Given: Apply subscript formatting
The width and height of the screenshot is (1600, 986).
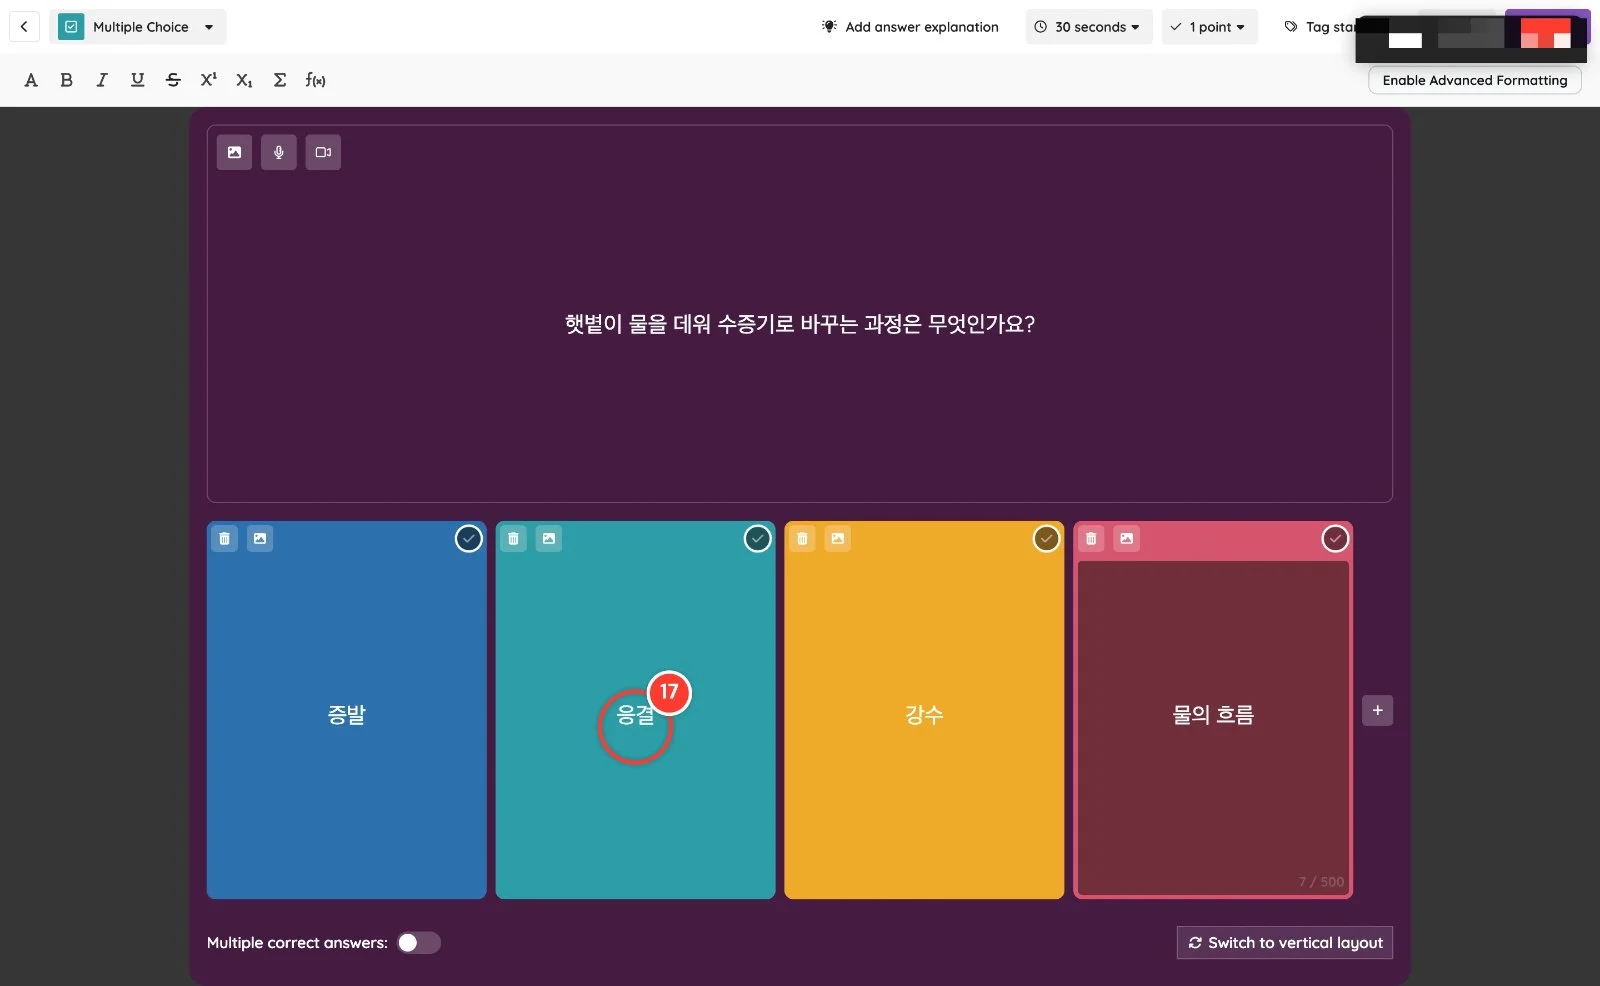Looking at the screenshot, I should pyautogui.click(x=244, y=80).
